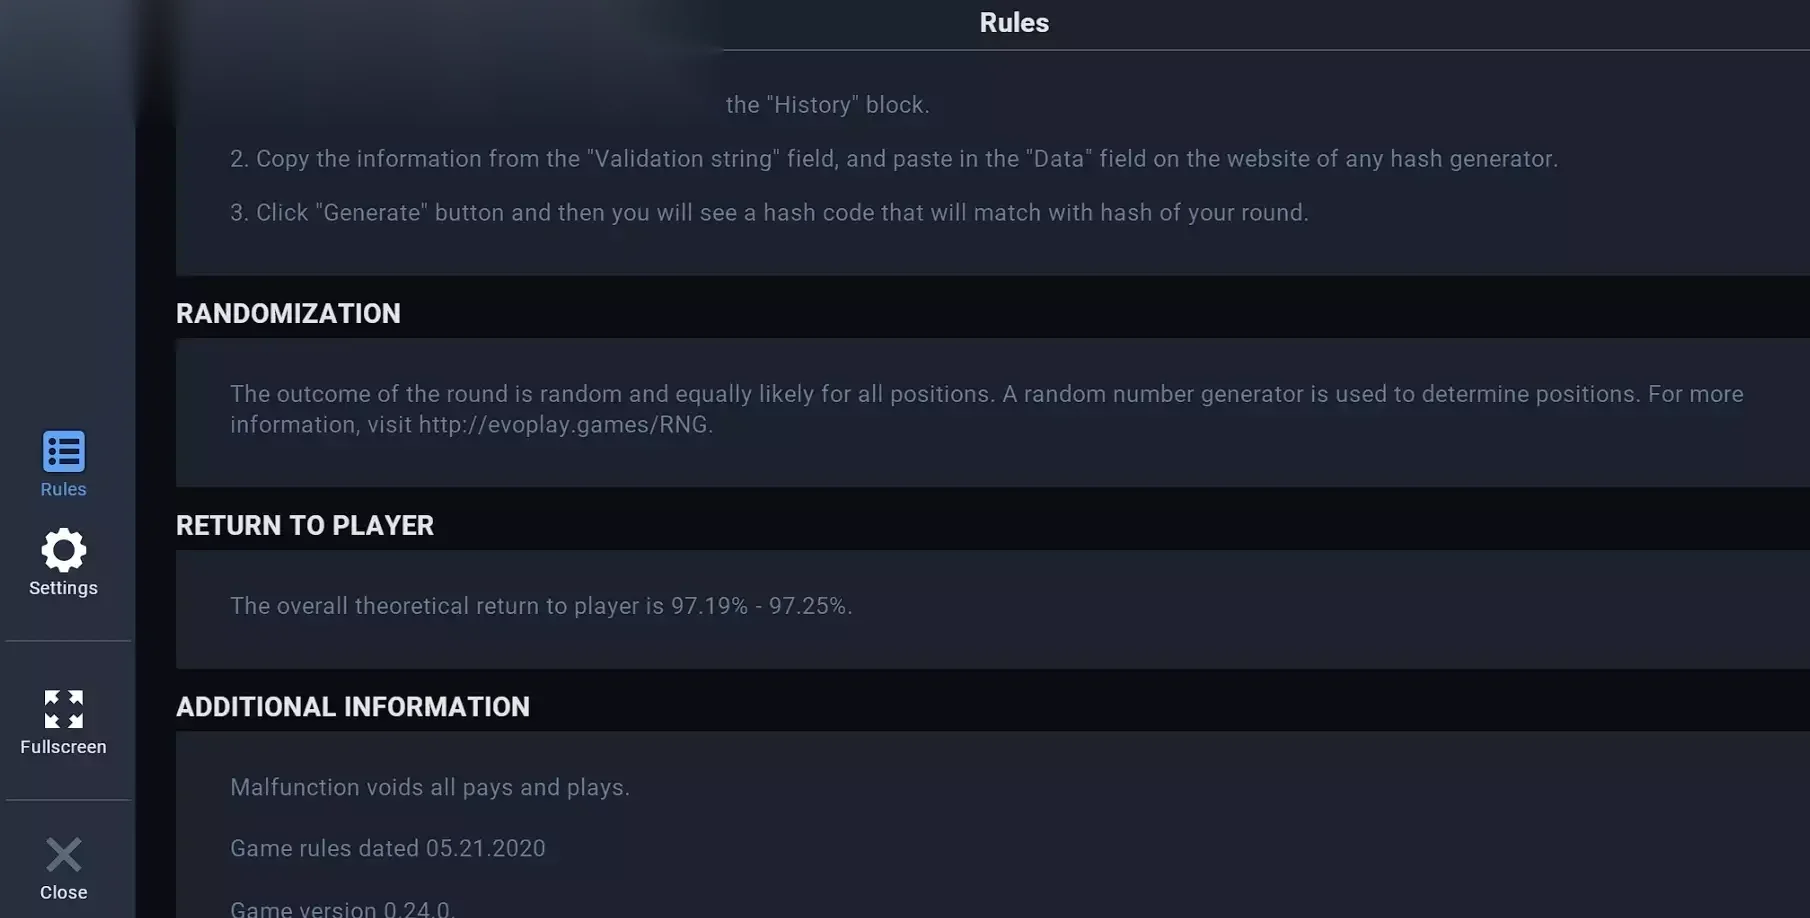Viewport: 1810px width, 918px height.
Task: Enter fullscreen using the expand arrows icon
Action: (x=63, y=709)
